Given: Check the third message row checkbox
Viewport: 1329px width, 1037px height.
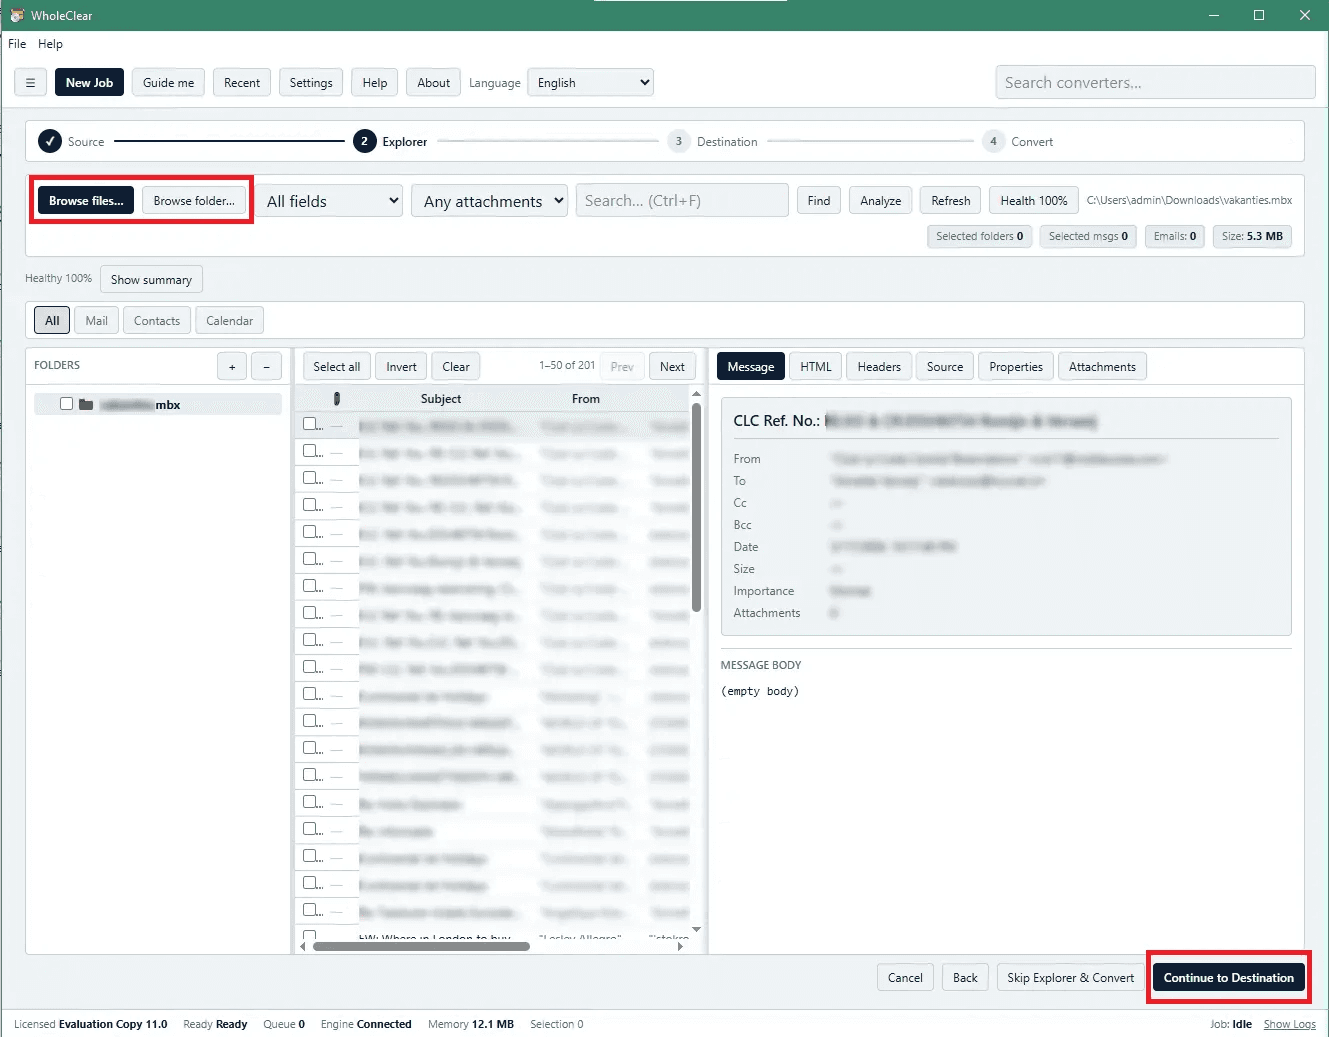Looking at the screenshot, I should click(x=310, y=478).
